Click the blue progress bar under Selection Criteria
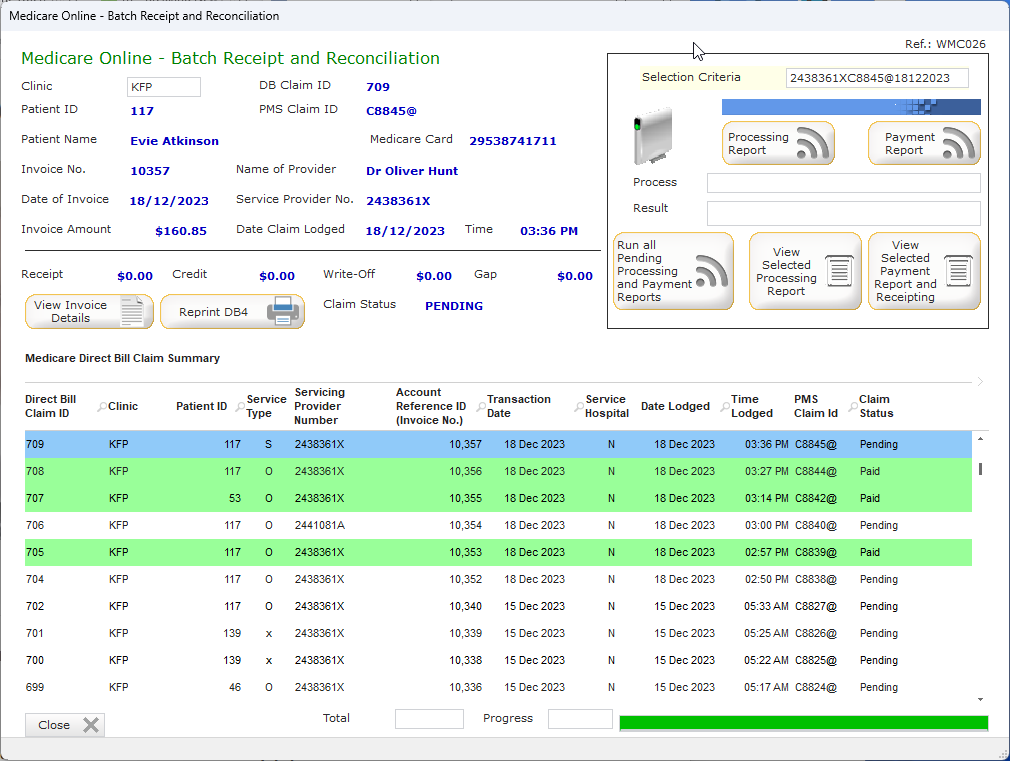Image resolution: width=1010 pixels, height=761 pixels. (x=851, y=107)
